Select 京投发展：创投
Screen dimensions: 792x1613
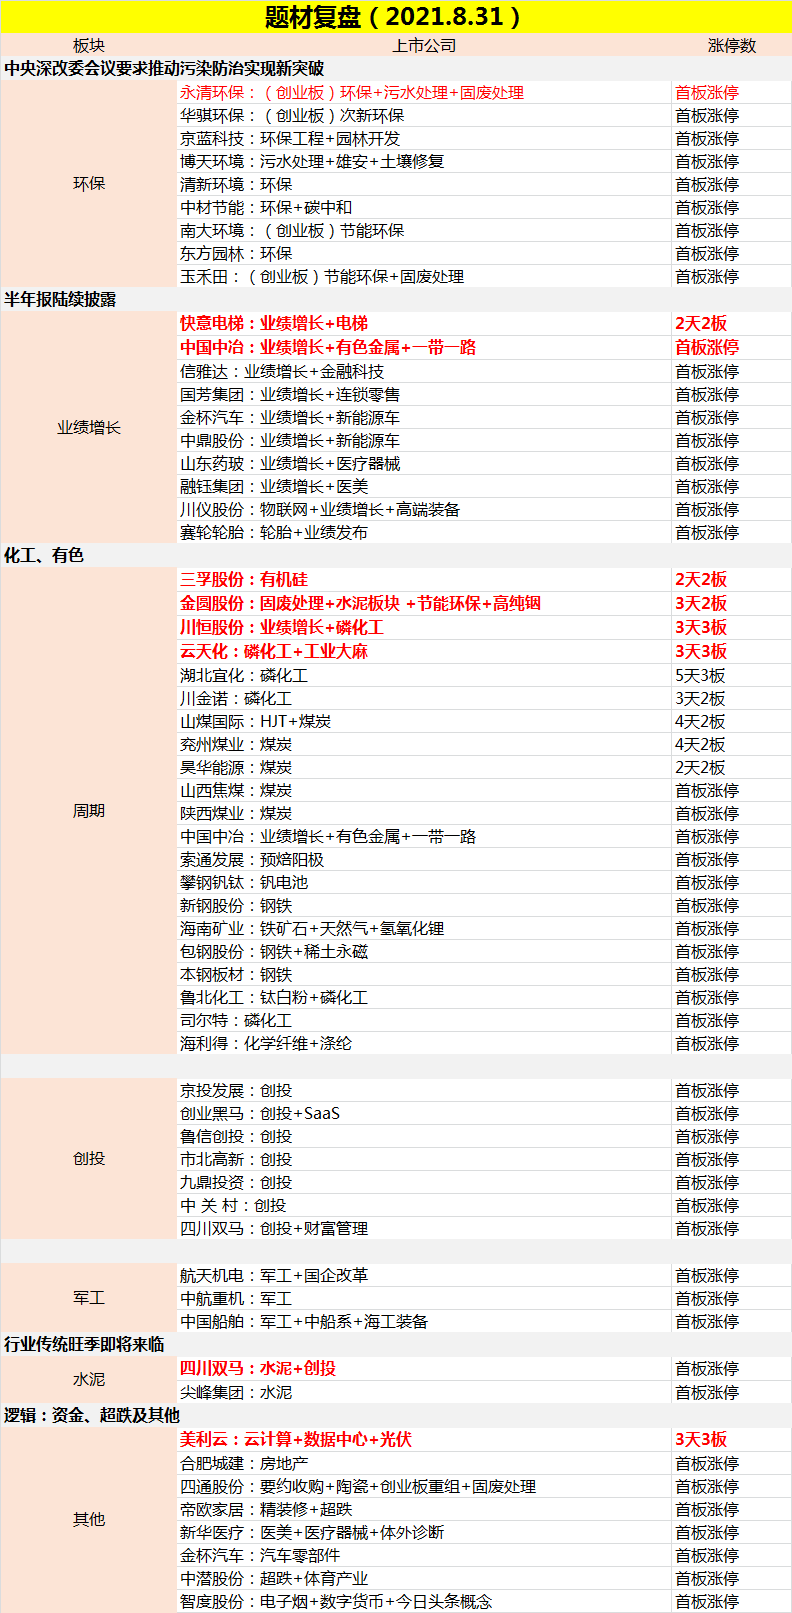point(236,1091)
